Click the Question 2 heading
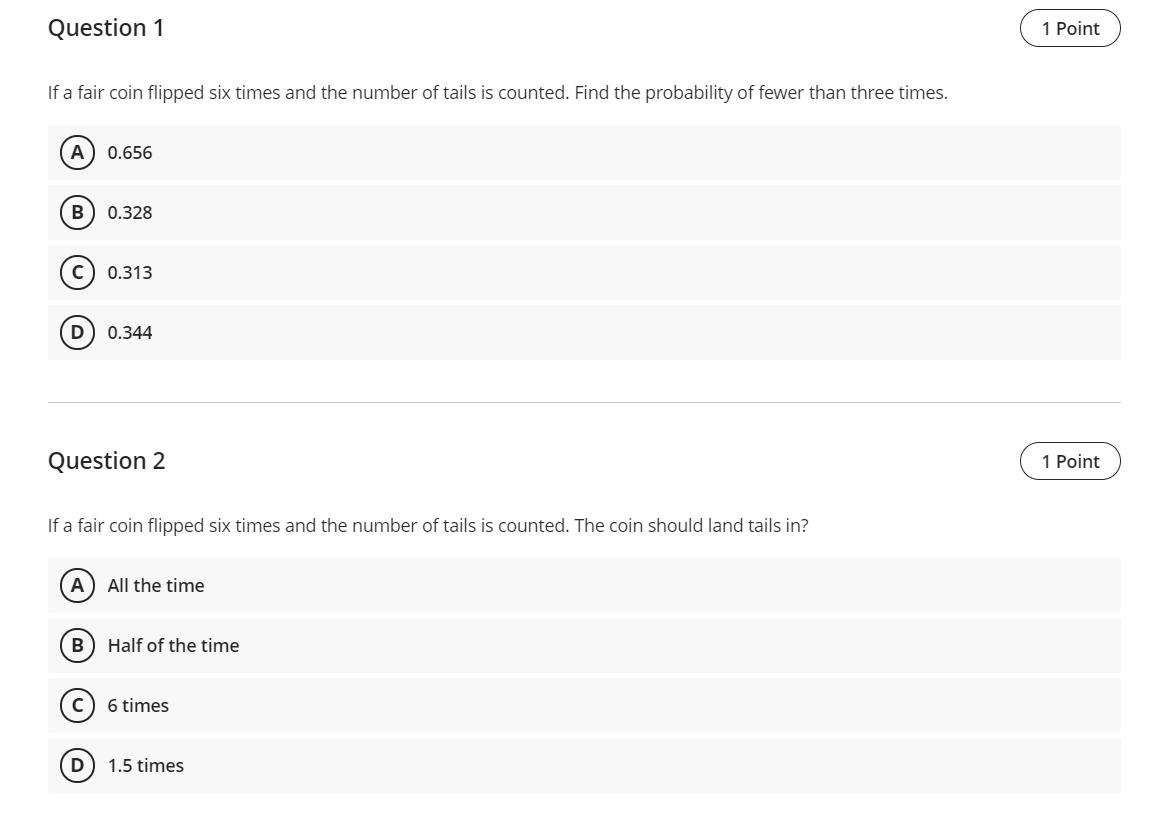 pyautogui.click(x=107, y=461)
